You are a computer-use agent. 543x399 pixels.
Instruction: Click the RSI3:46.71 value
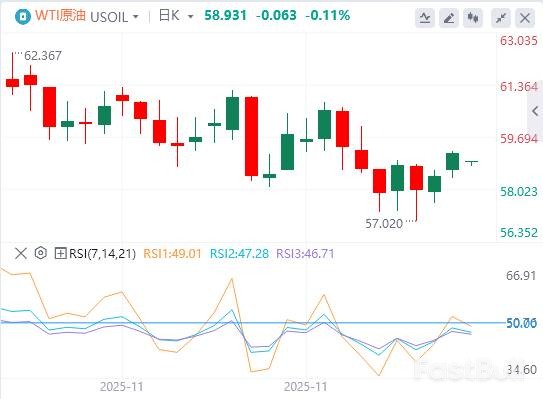tap(305, 254)
